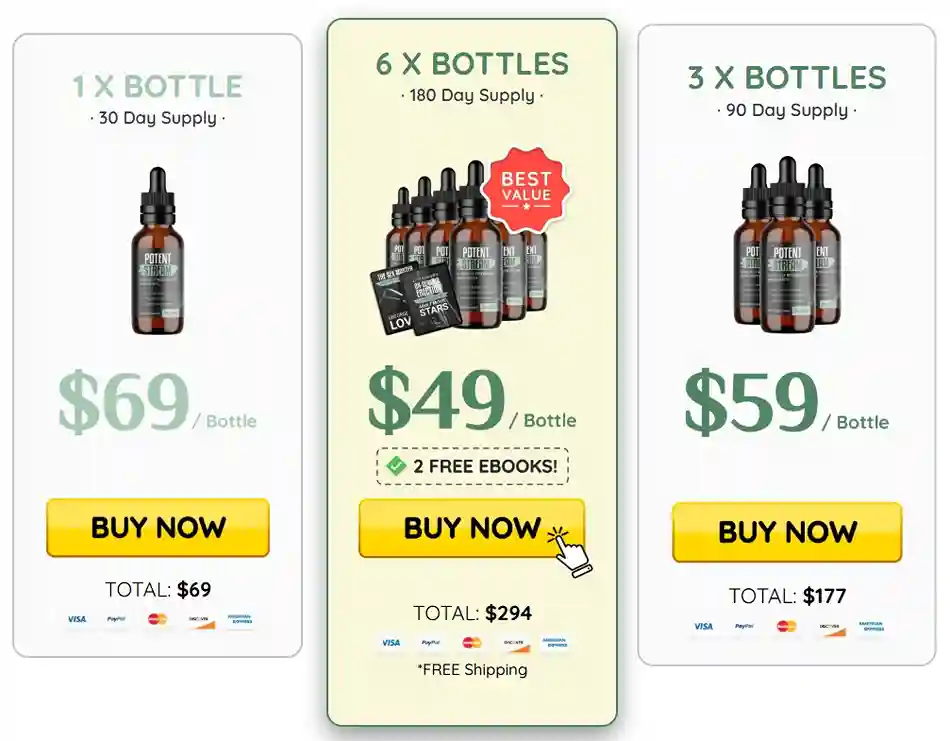The height and width of the screenshot is (741, 950).
Task: Click BUY NOW for the 1 bottle package
Action: tap(158, 527)
